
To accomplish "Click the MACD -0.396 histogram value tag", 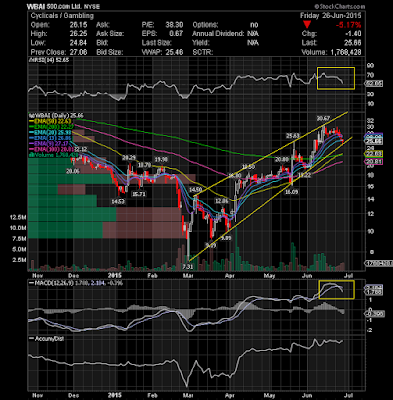I will pos(375,314).
